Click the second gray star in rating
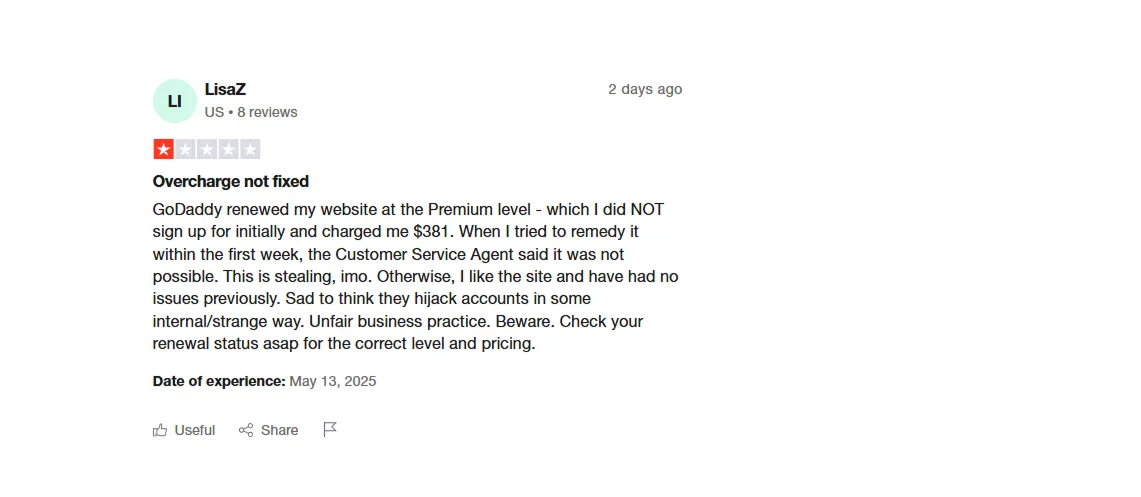This screenshot has width=1141, height=497. pos(185,149)
